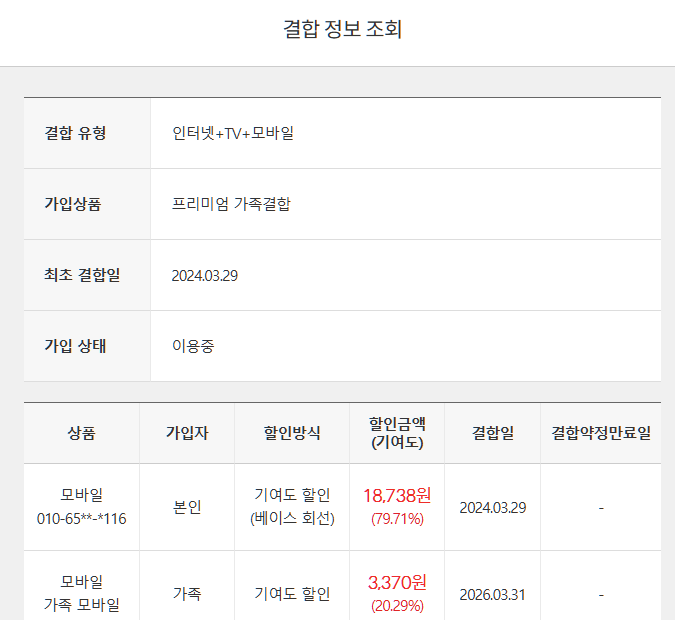Click the 할인금액(기여도) column header
This screenshot has width=675, height=620.
pyautogui.click(x=397, y=433)
